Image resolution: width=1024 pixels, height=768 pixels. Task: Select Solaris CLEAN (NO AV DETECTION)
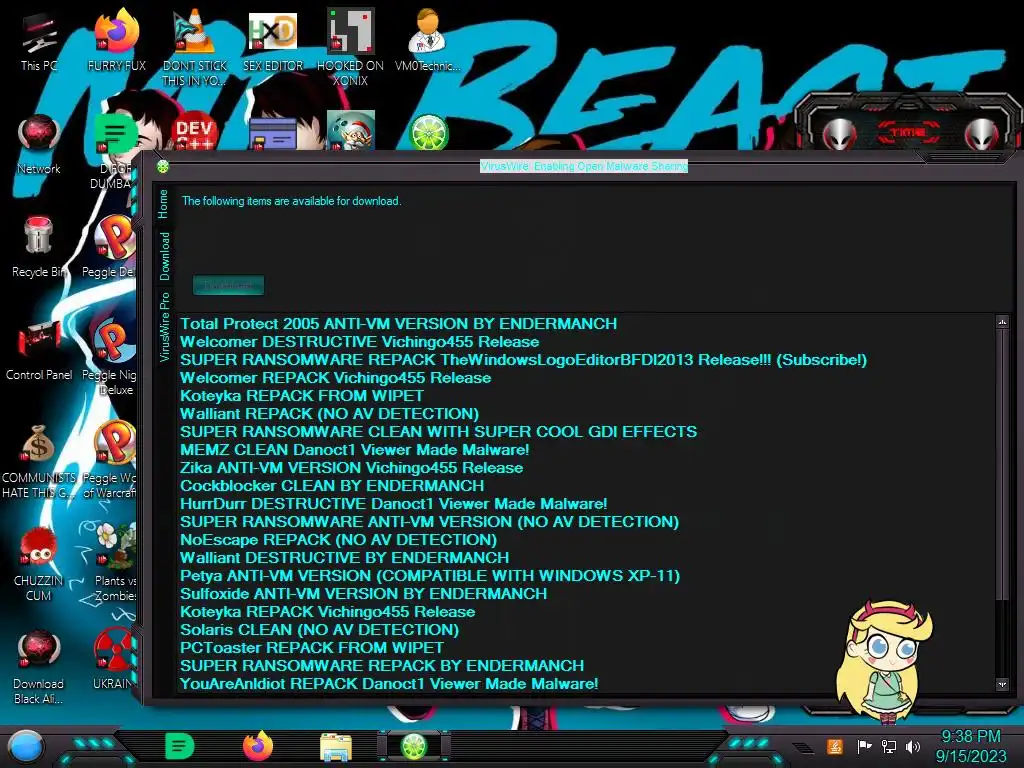319,630
